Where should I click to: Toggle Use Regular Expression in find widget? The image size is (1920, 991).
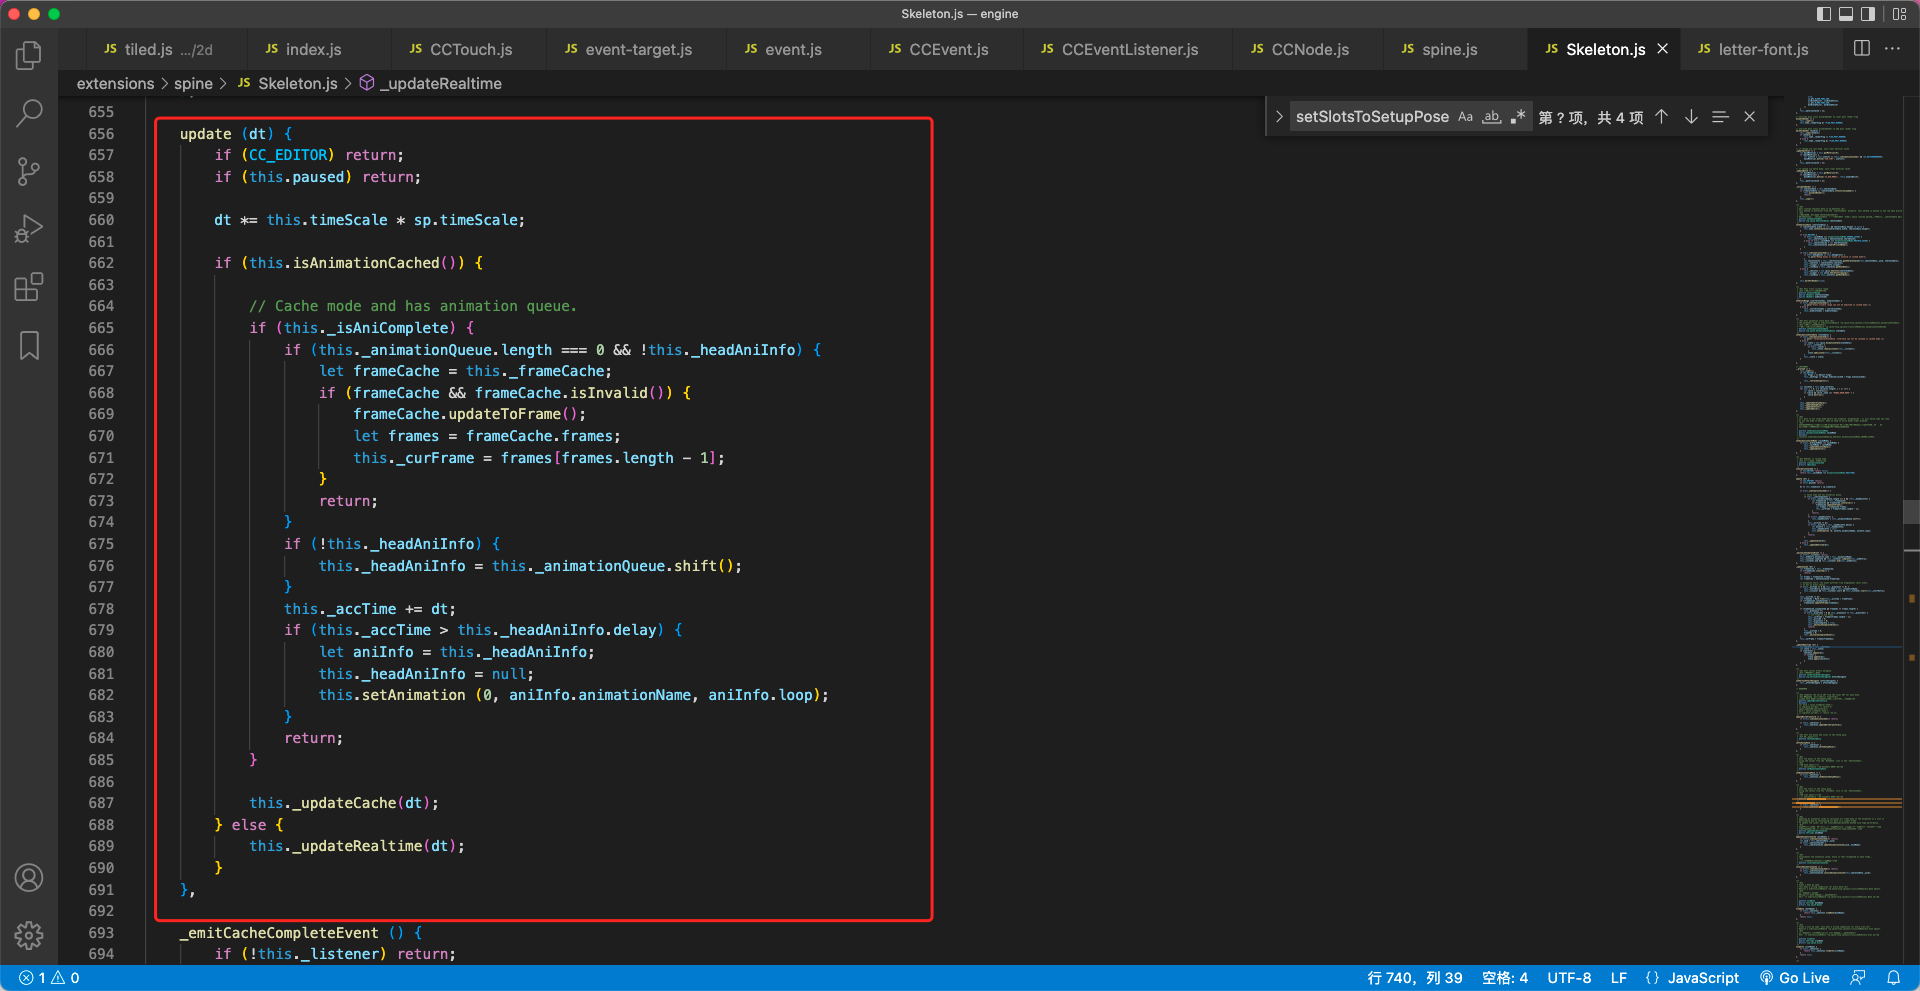point(1518,117)
